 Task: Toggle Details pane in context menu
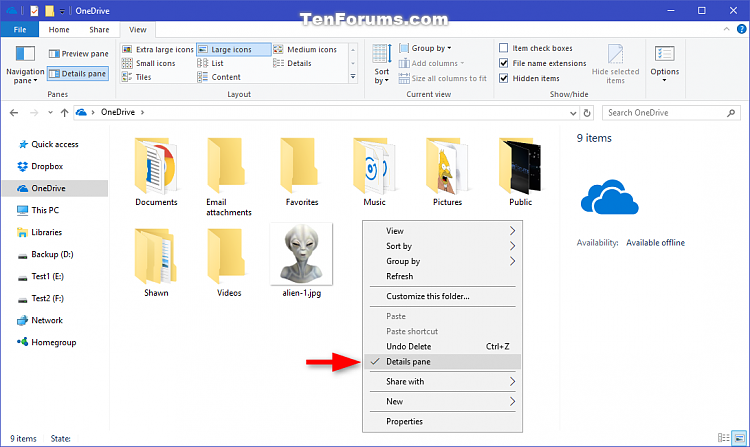442,362
